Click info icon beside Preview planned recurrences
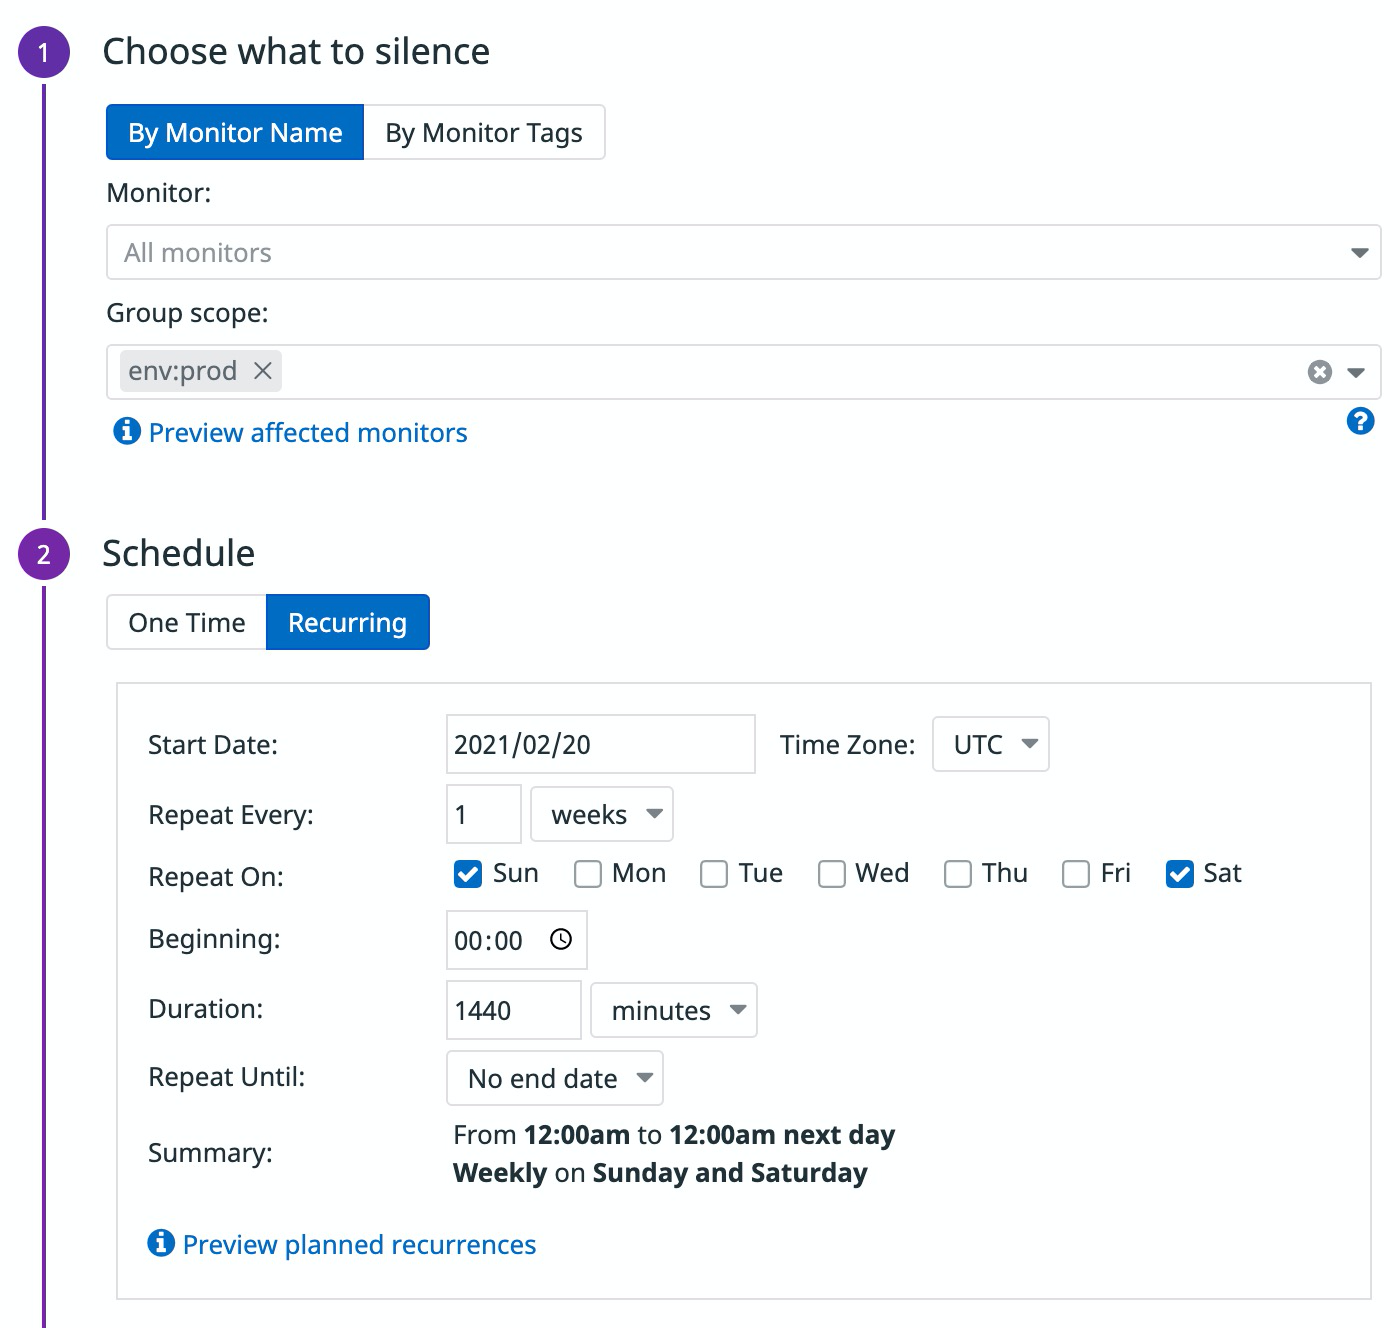 (x=161, y=1243)
